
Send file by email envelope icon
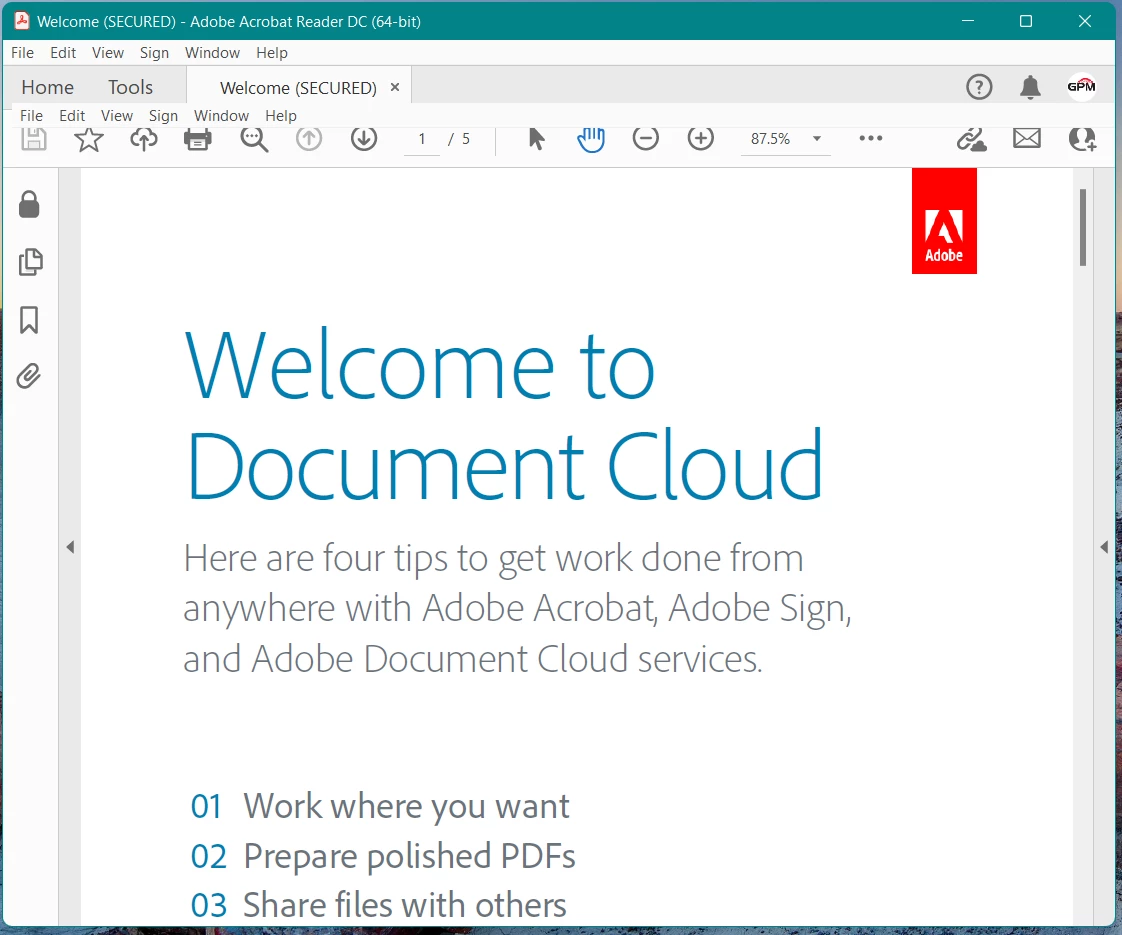tap(1027, 138)
